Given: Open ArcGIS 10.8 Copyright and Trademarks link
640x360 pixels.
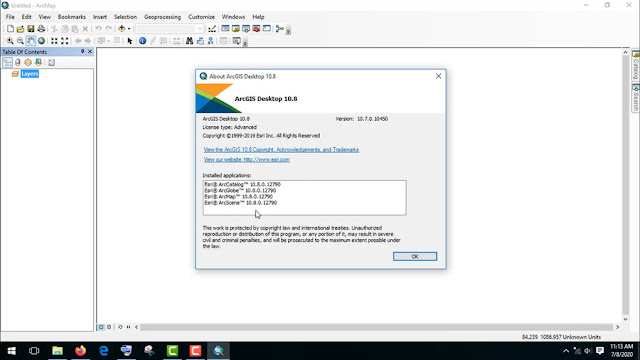Looking at the screenshot, I should [281, 150].
